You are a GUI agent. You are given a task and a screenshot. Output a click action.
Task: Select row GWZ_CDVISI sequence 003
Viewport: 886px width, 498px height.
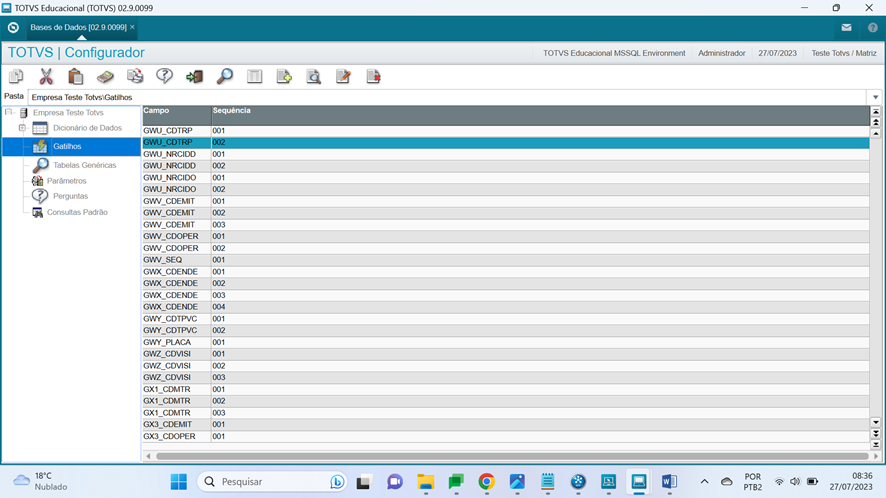coord(506,378)
